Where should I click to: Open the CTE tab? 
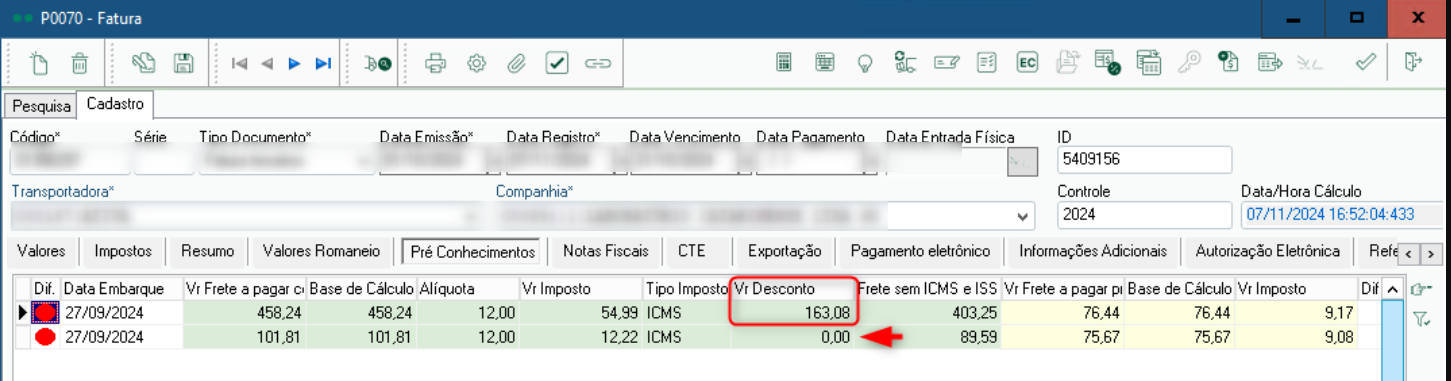point(691,251)
